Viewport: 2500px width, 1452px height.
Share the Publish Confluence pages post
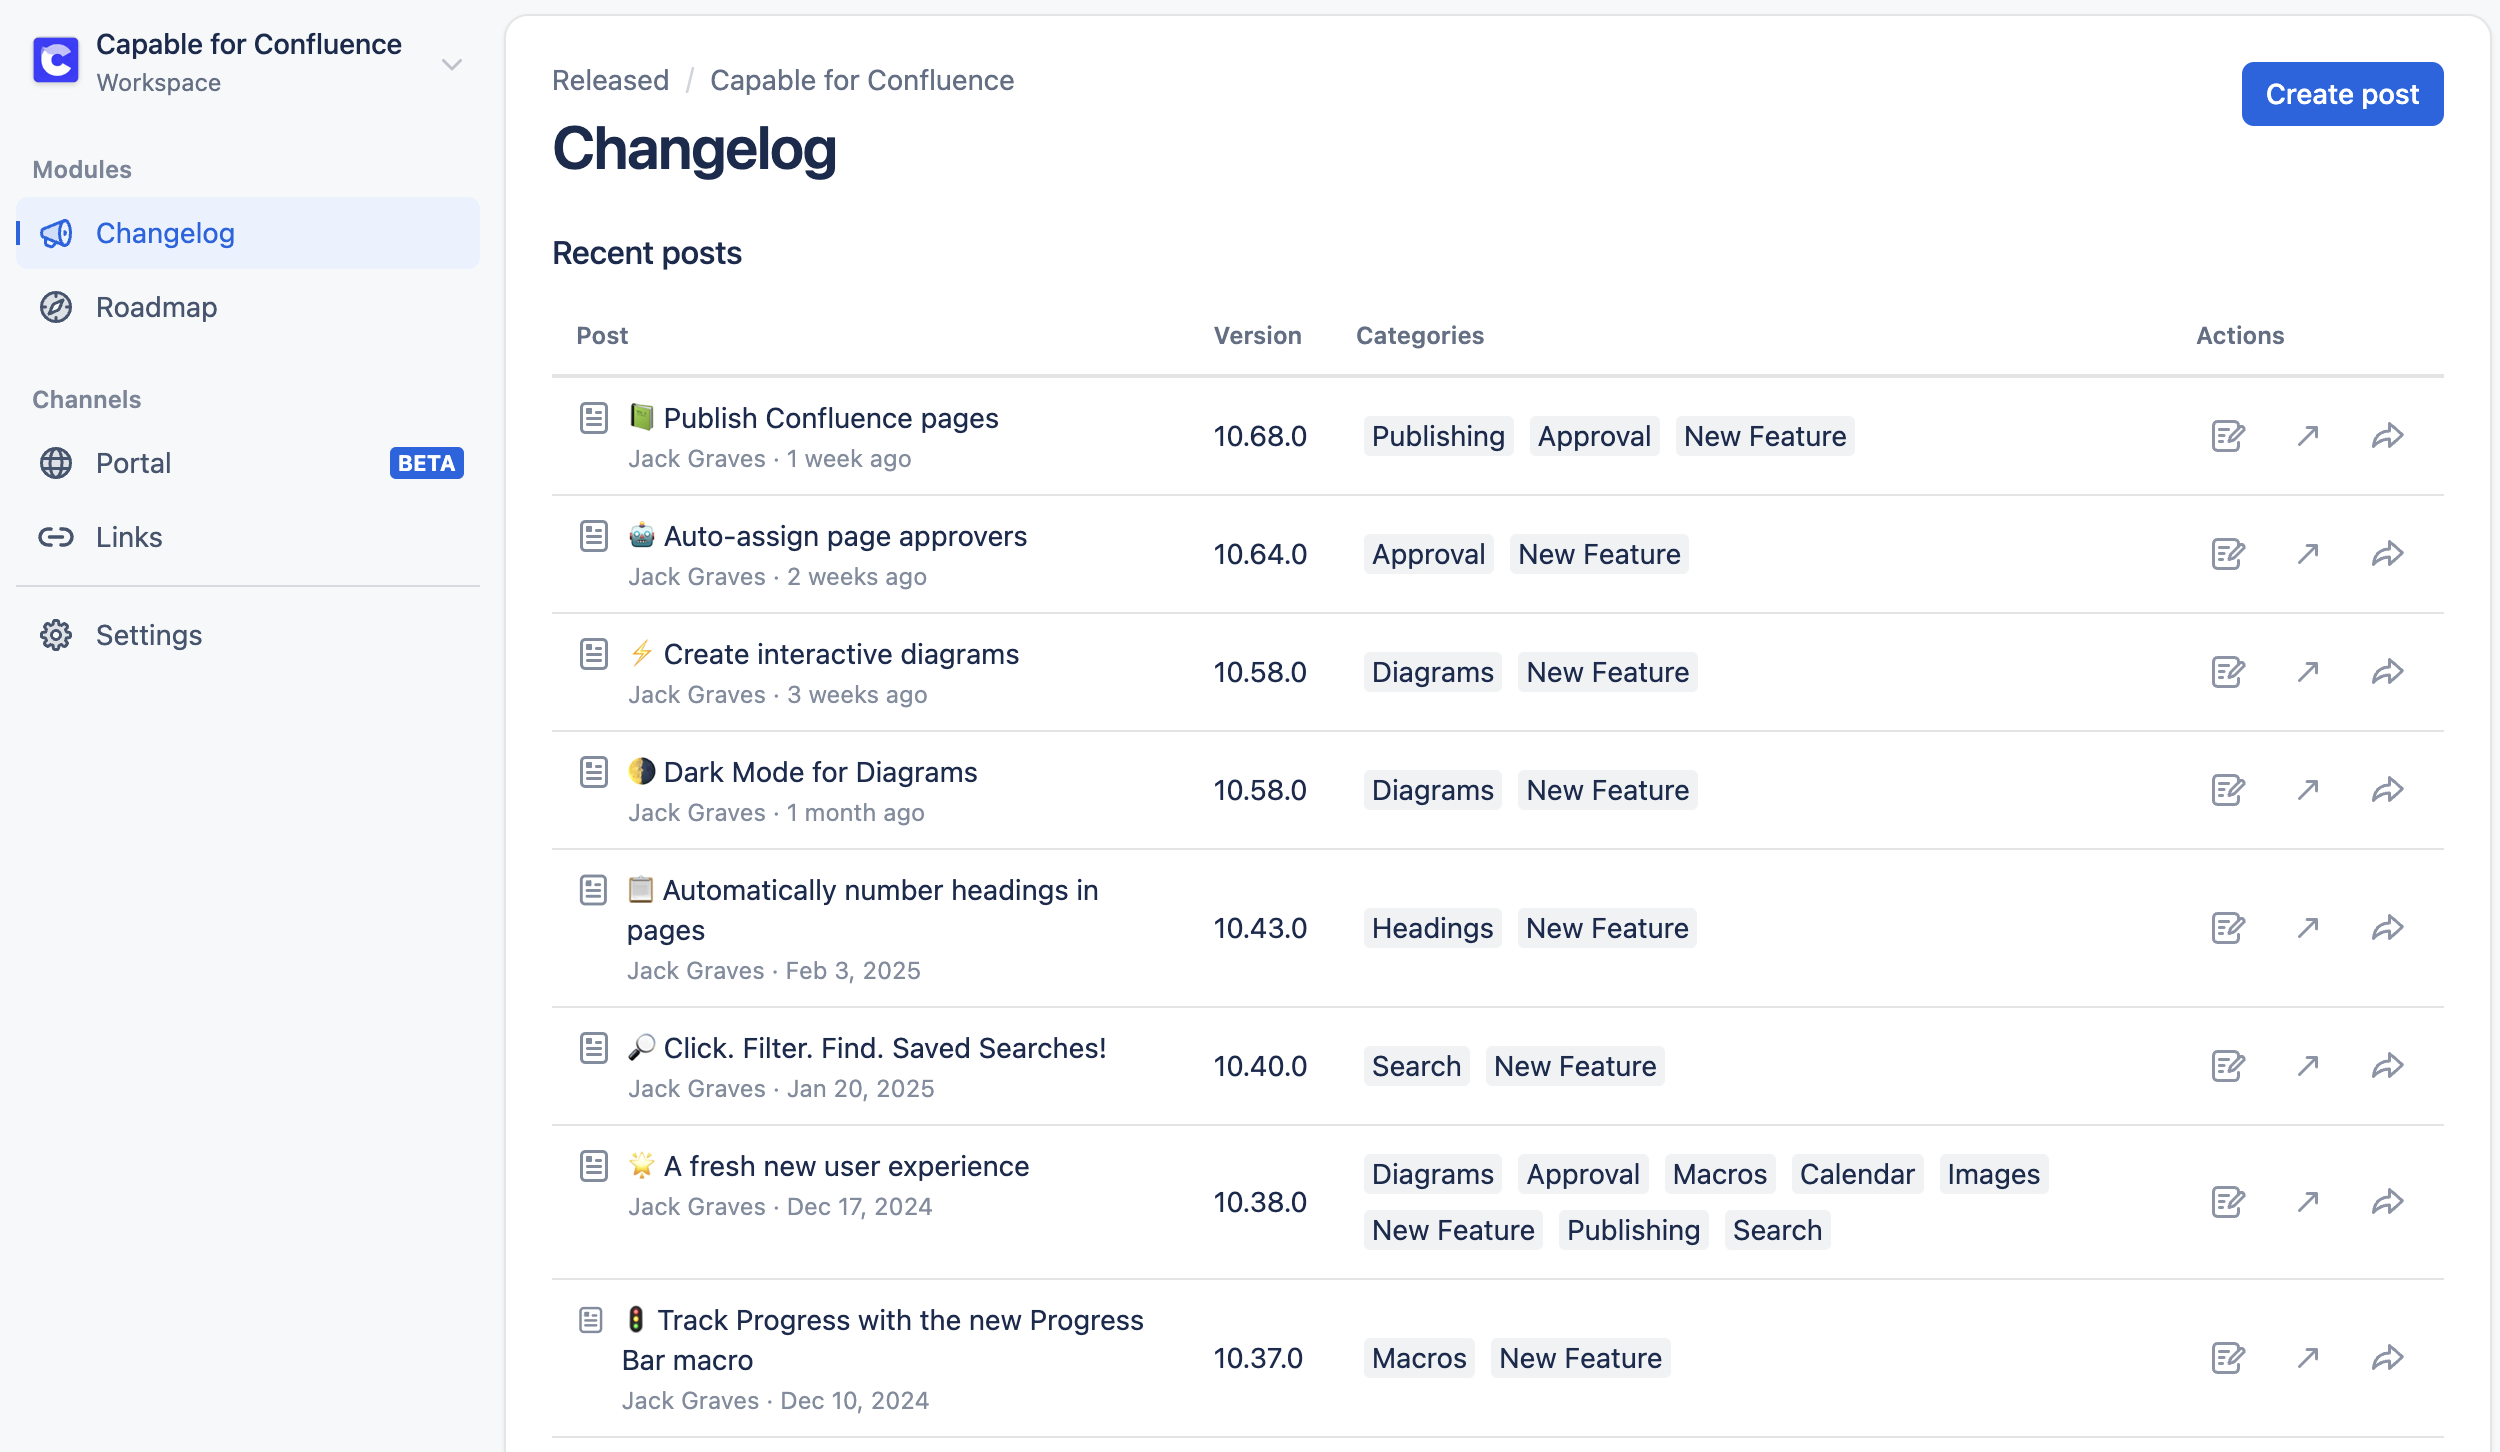(x=2388, y=436)
